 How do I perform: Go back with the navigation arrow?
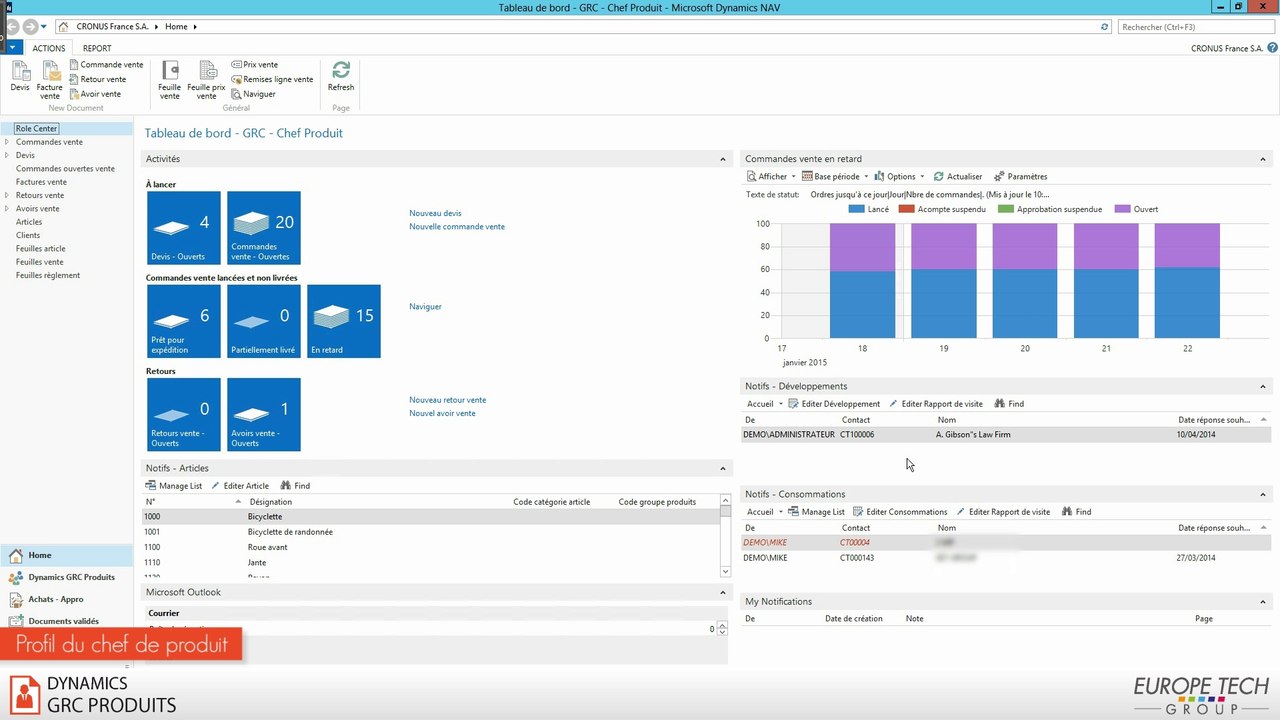(13, 27)
